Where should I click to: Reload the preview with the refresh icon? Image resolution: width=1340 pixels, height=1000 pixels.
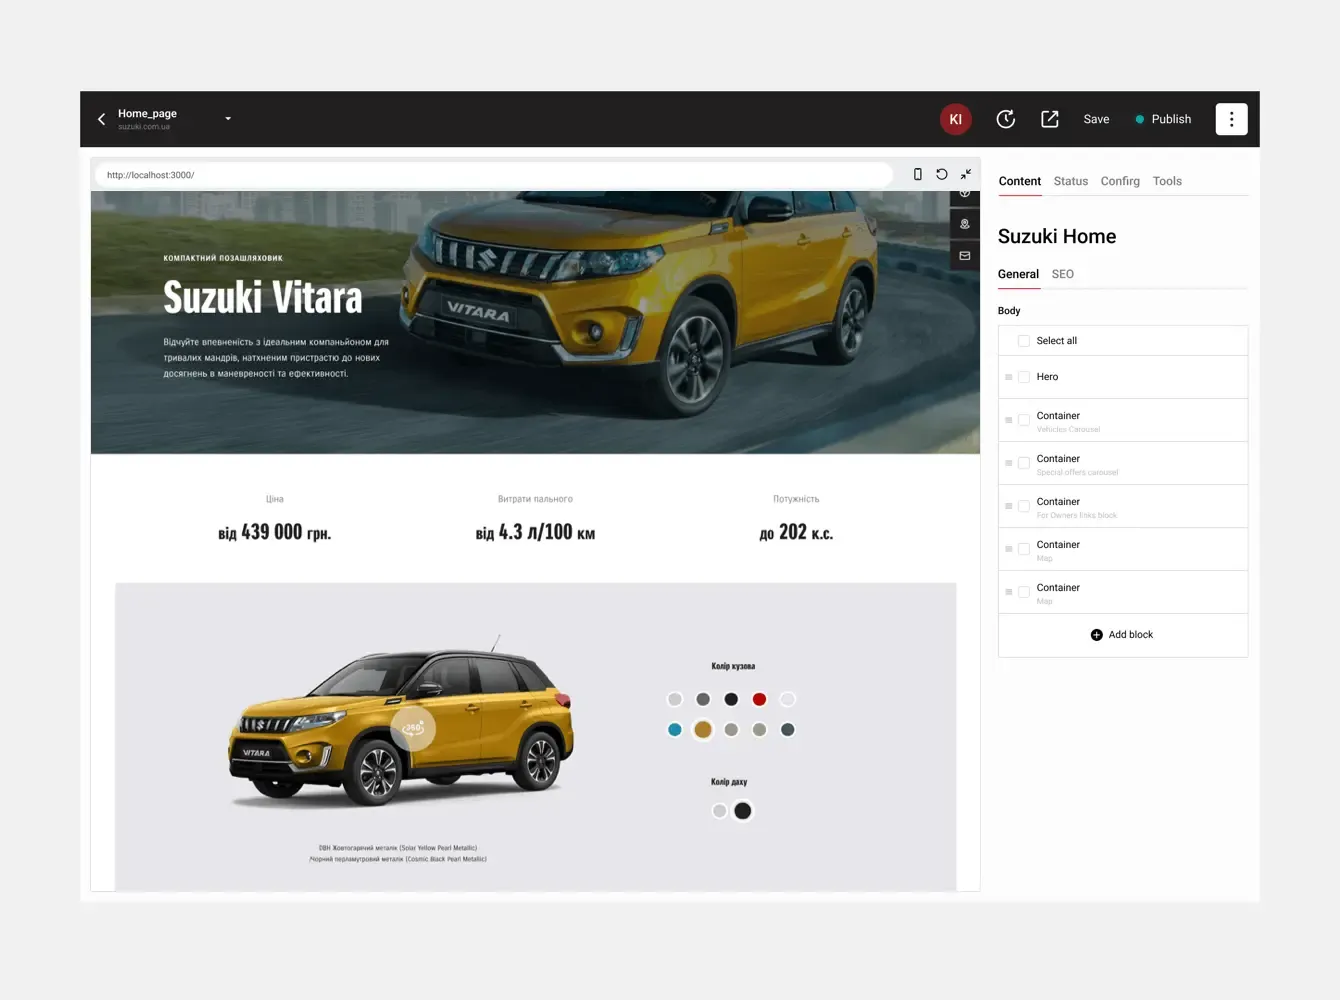pos(941,174)
